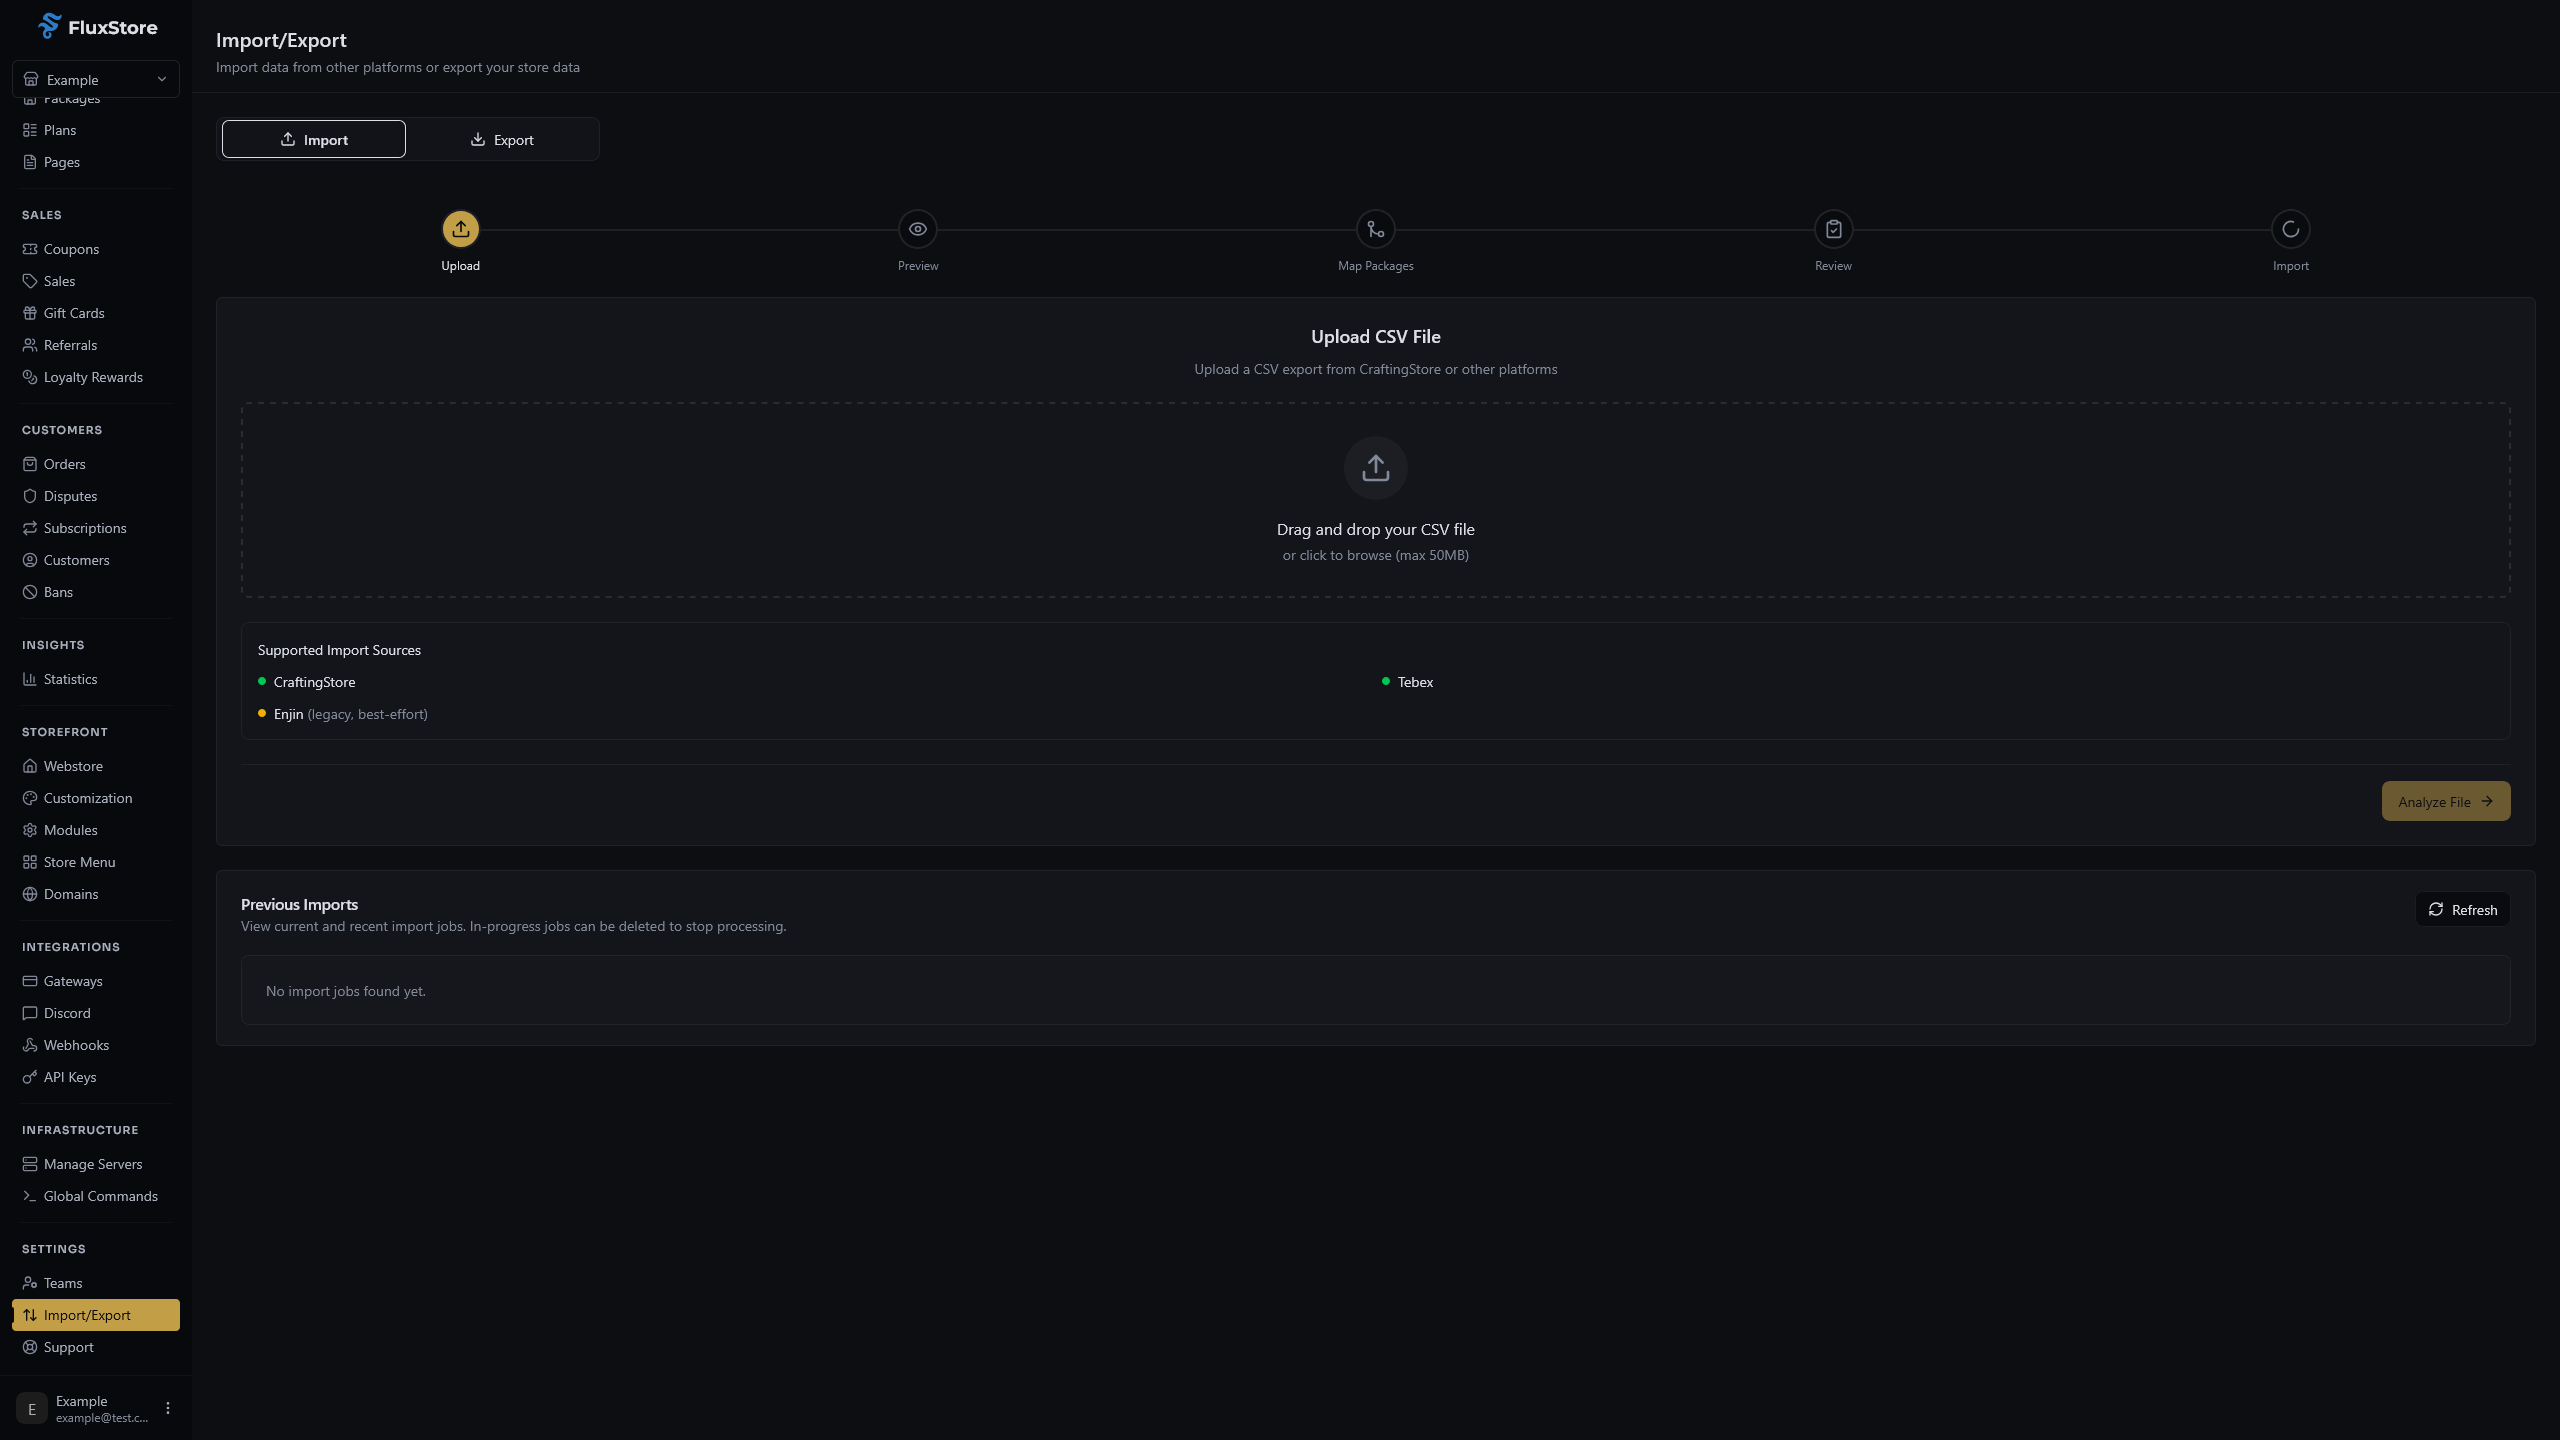Viewport: 2560px width, 1440px height.
Task: Click the Teams users icon
Action: tap(30, 1283)
